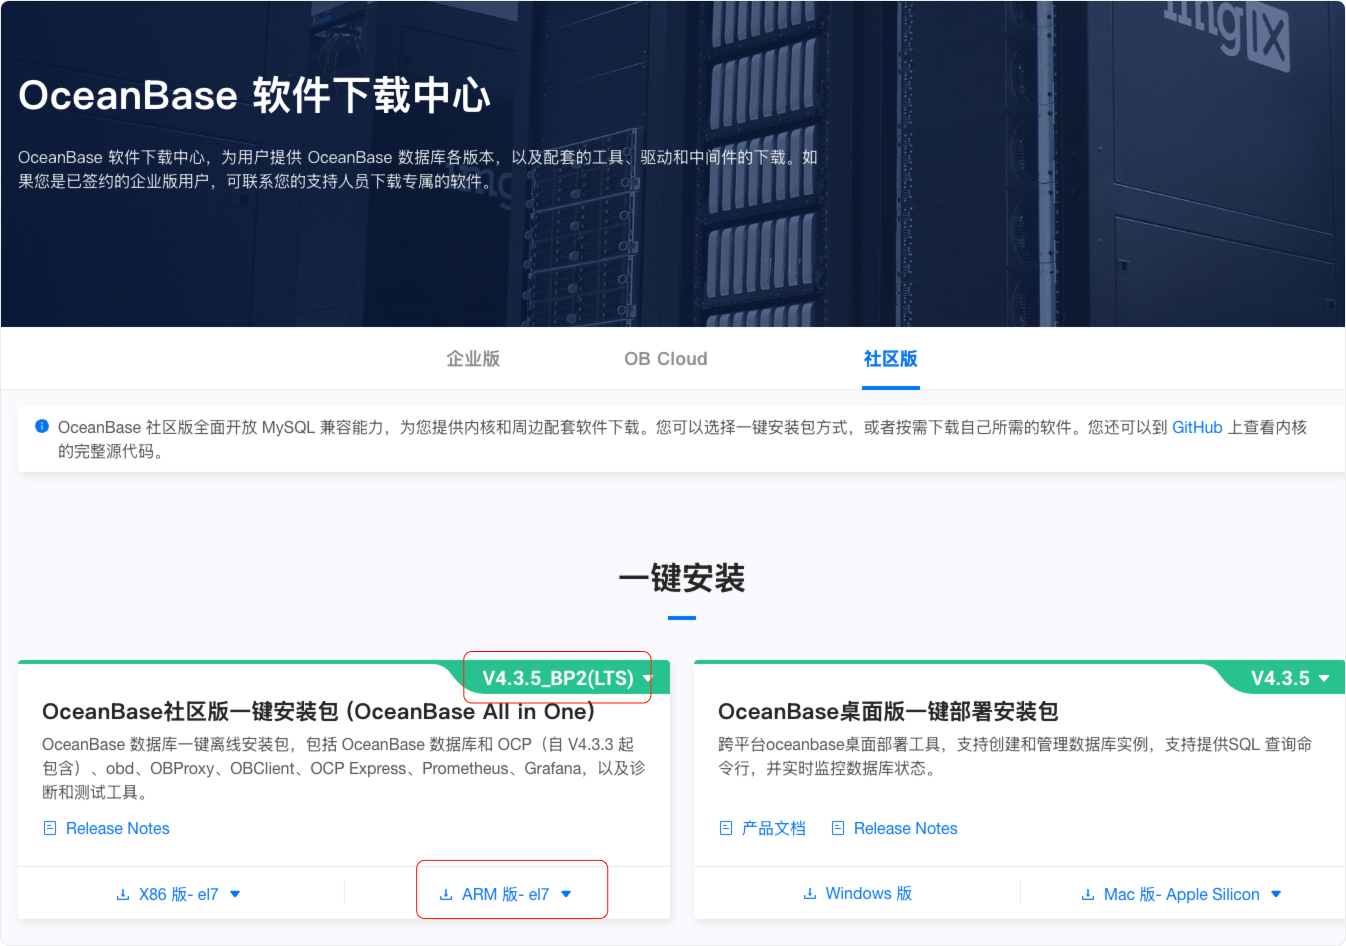Click the blue info icon in the notice banner

(x=41, y=426)
